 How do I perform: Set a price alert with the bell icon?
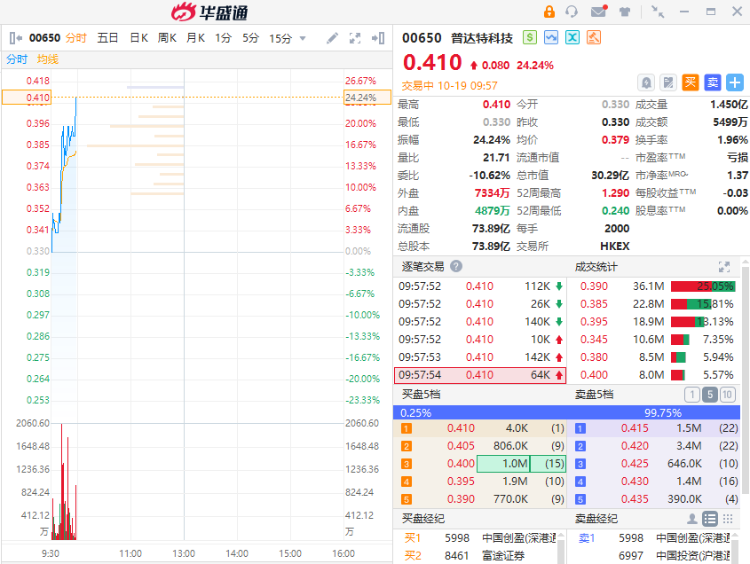646,83
